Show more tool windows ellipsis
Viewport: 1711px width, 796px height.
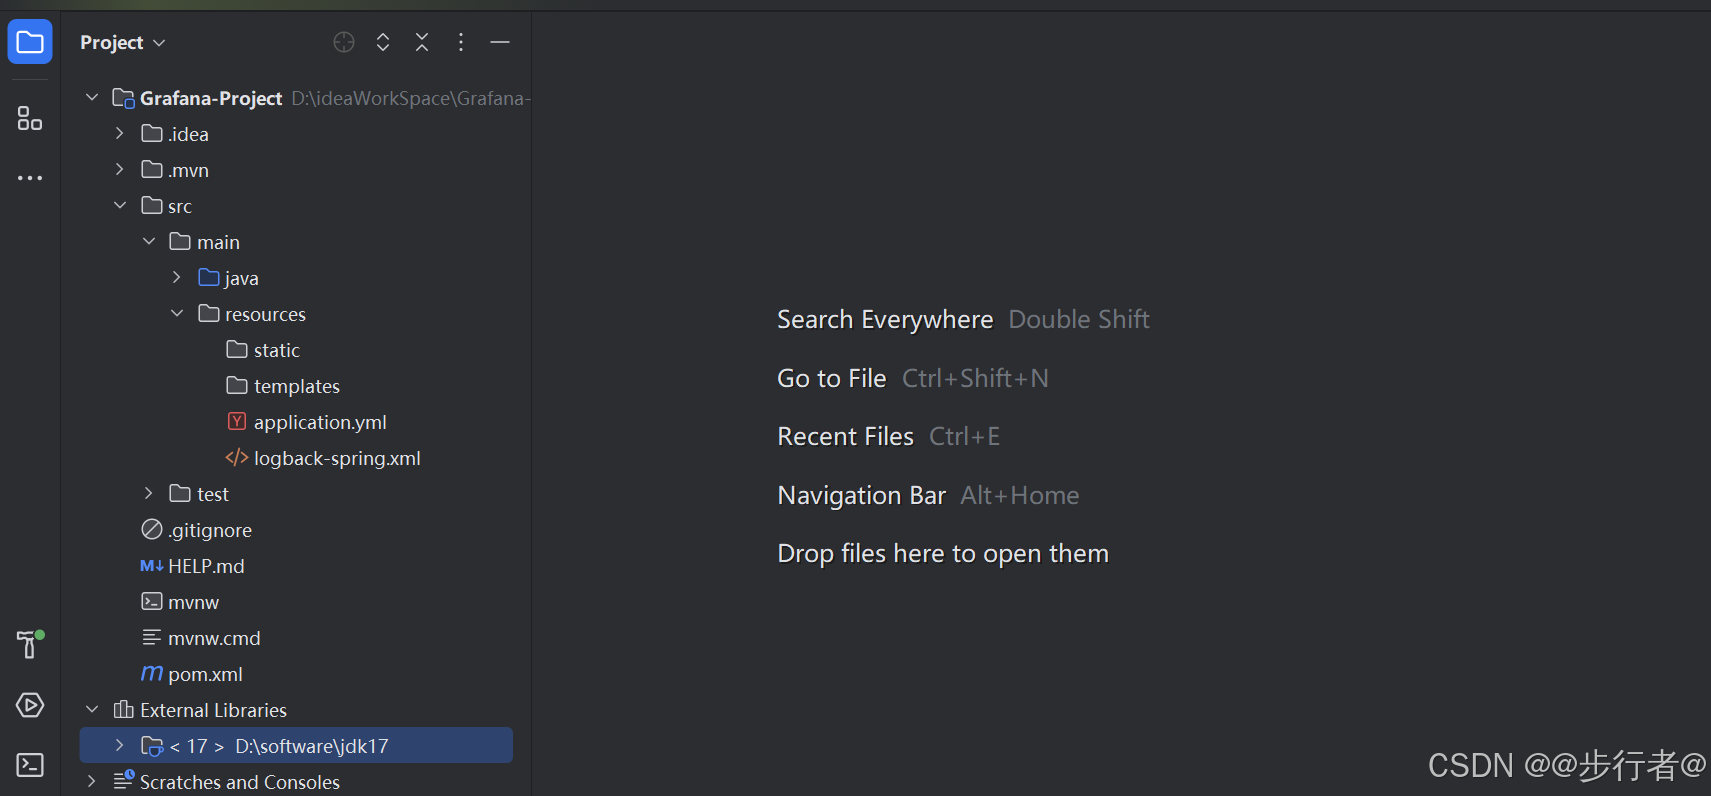pos(30,178)
